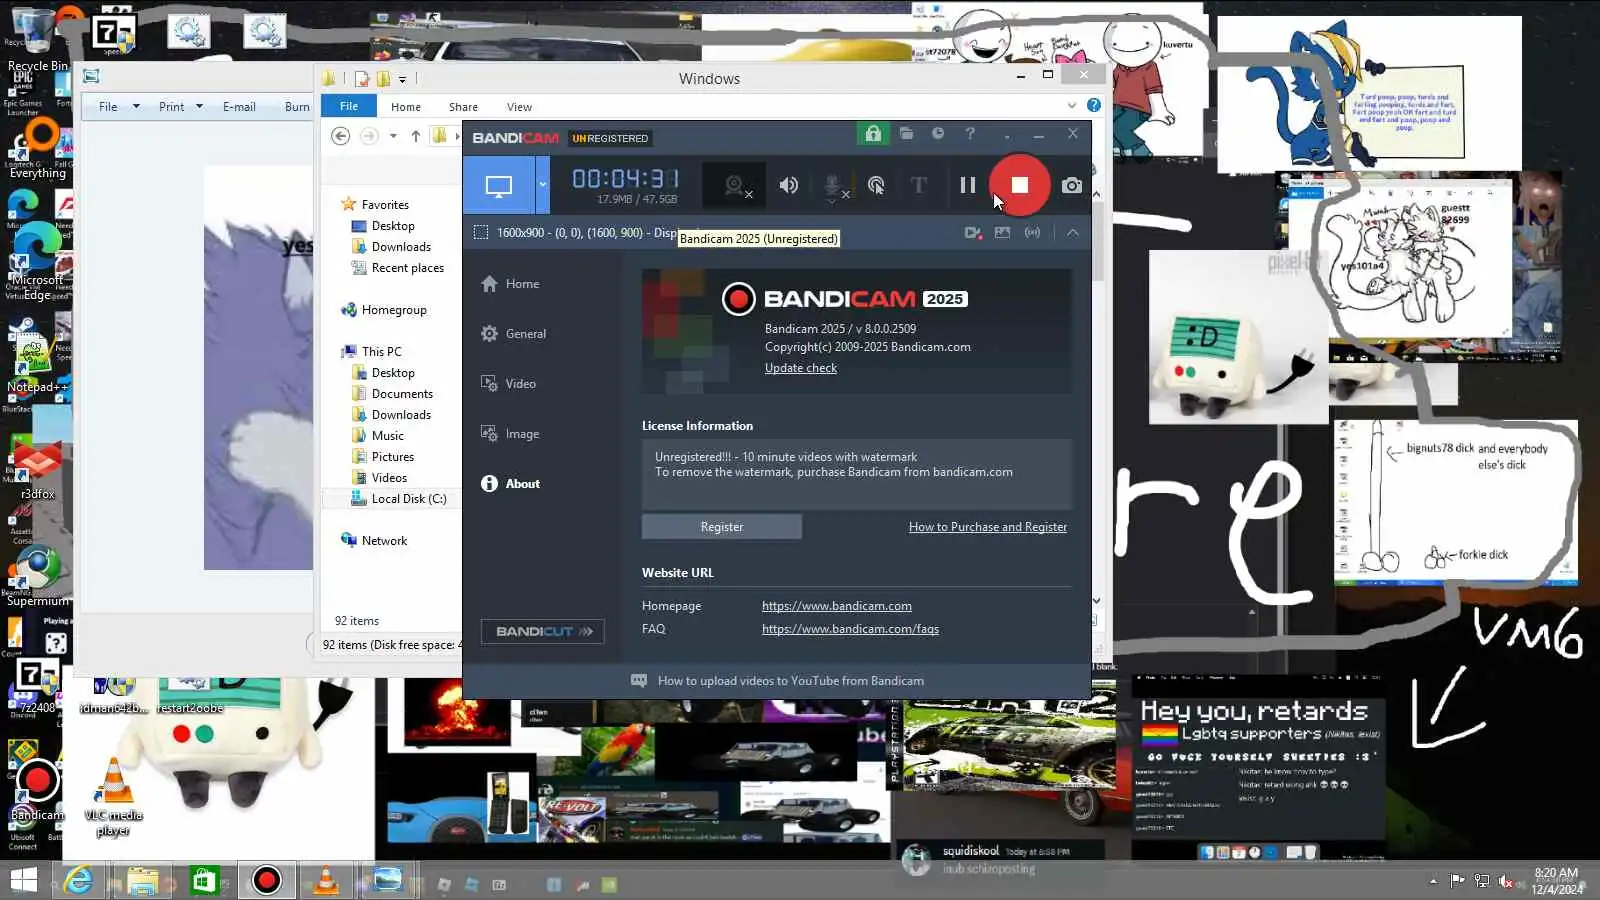This screenshot has height=900, width=1600.
Task: Click the Update check link
Action: [801, 368]
